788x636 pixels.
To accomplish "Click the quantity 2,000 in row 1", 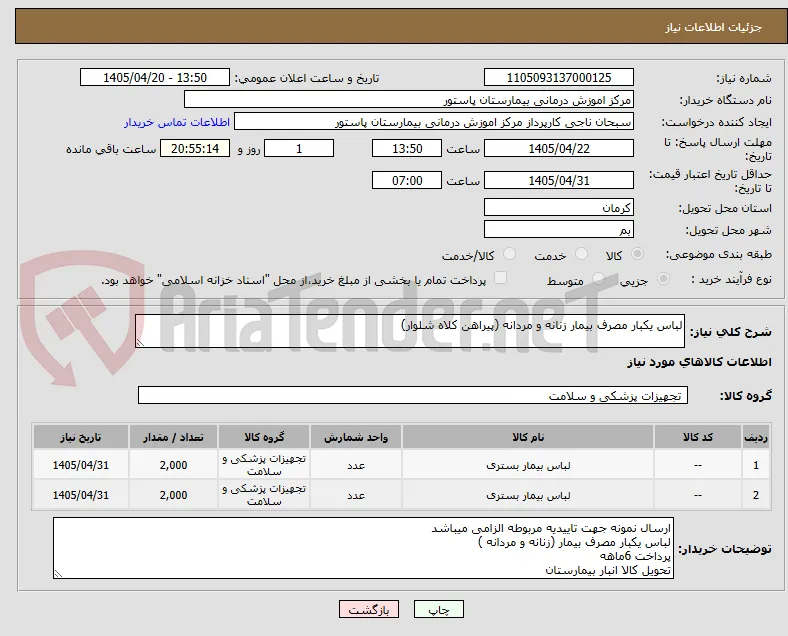I will click(x=173, y=465).
